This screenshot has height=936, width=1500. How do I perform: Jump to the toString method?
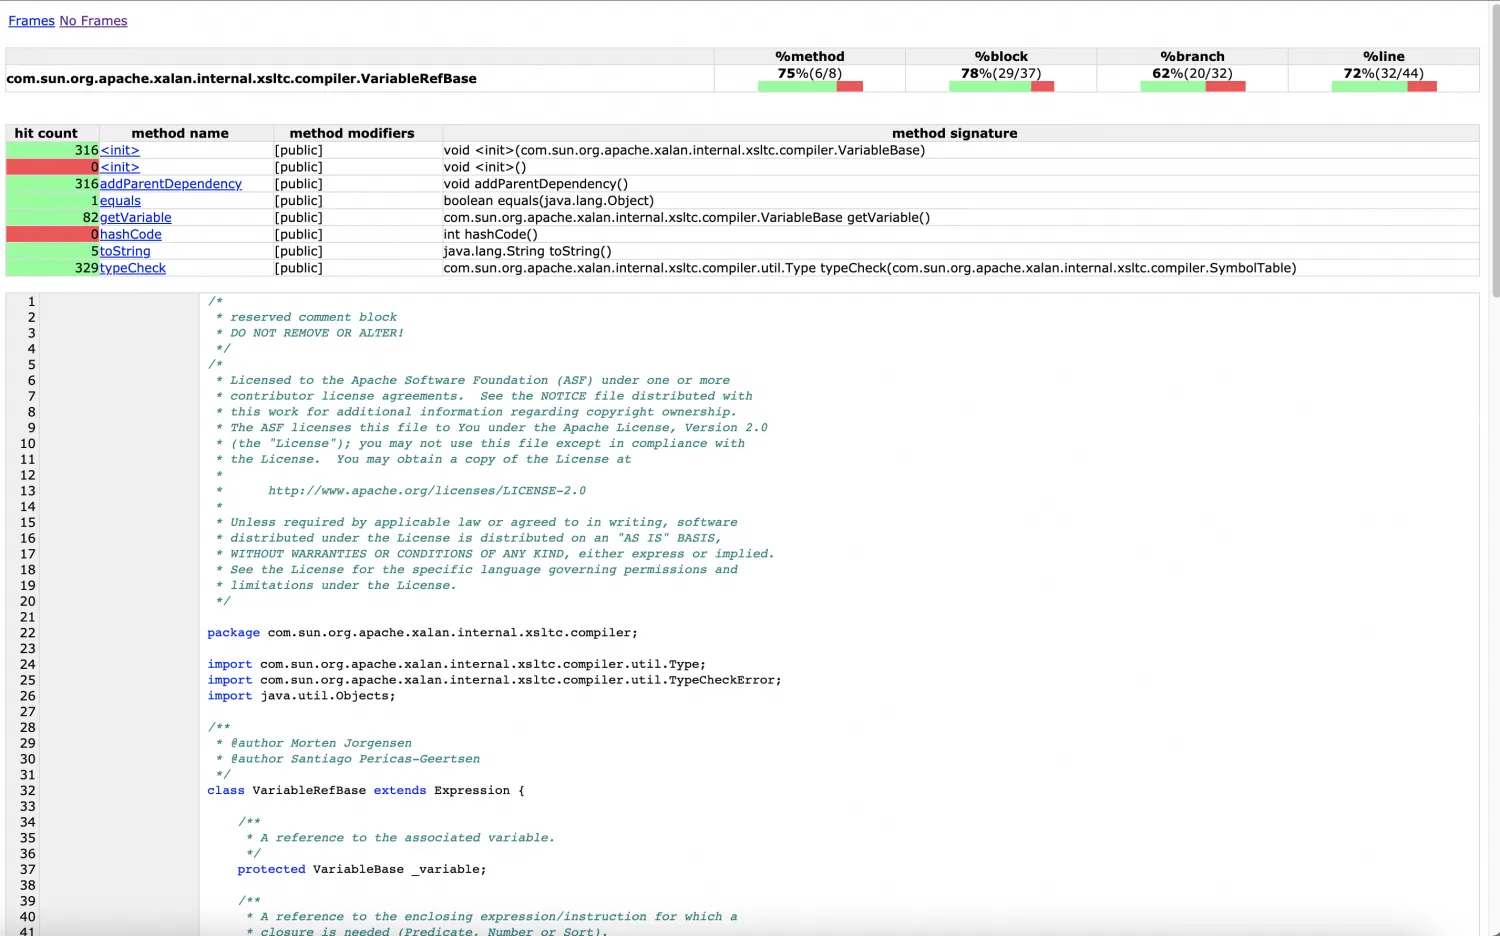click(x=125, y=252)
